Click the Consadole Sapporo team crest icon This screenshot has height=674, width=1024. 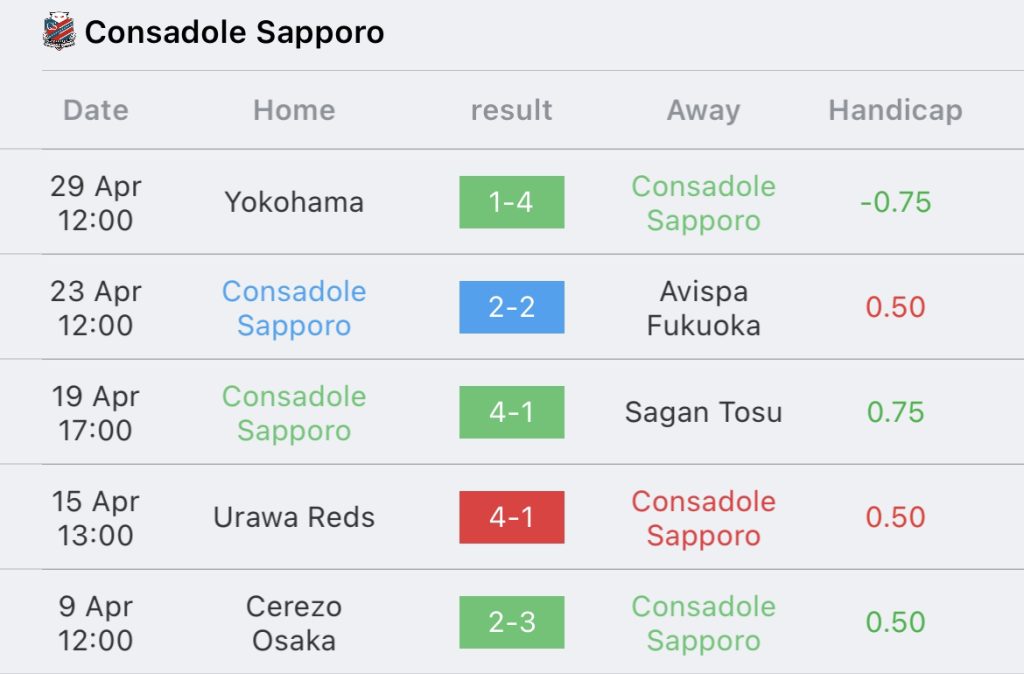coord(59,31)
